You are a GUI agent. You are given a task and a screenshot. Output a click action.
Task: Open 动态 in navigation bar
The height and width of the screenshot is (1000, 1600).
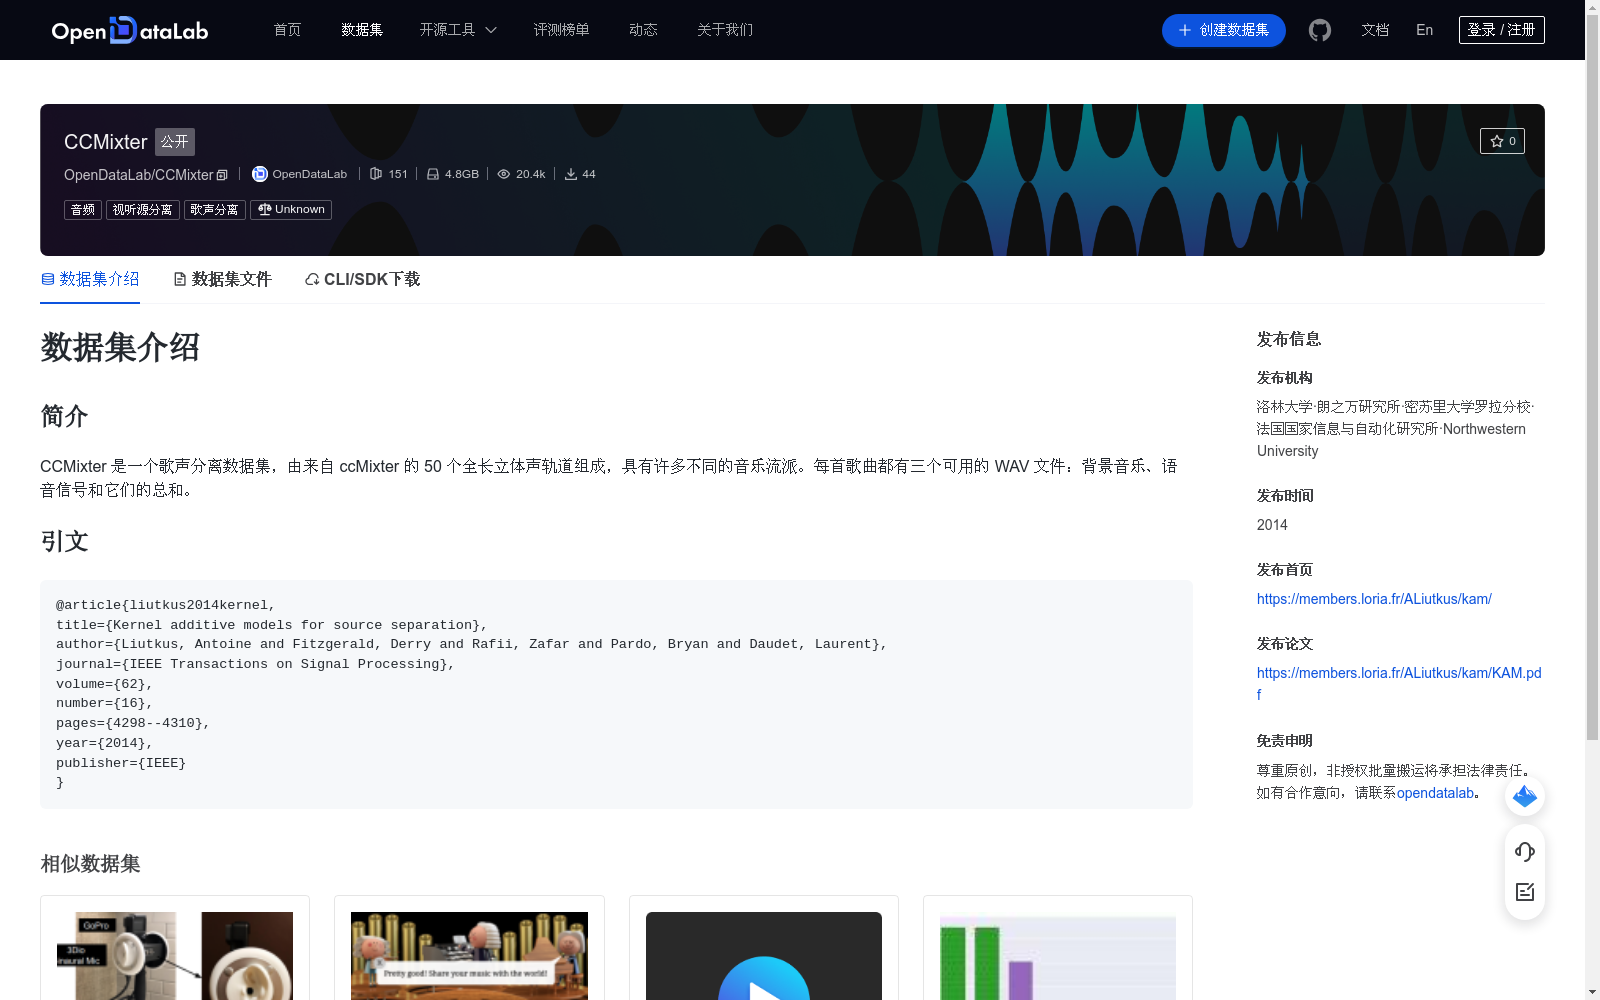point(643,30)
